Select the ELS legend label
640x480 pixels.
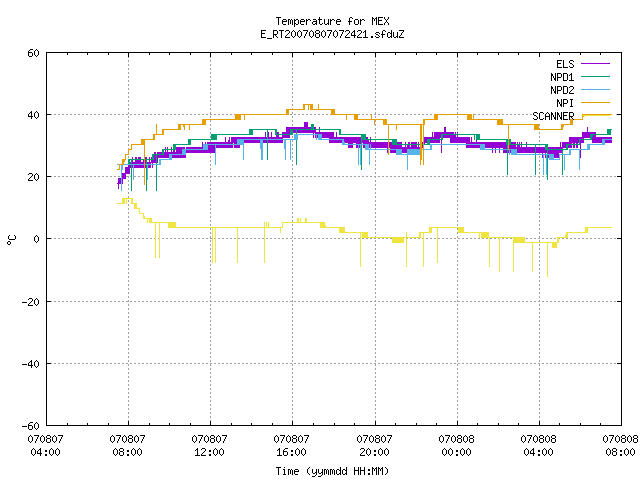[x=565, y=64]
